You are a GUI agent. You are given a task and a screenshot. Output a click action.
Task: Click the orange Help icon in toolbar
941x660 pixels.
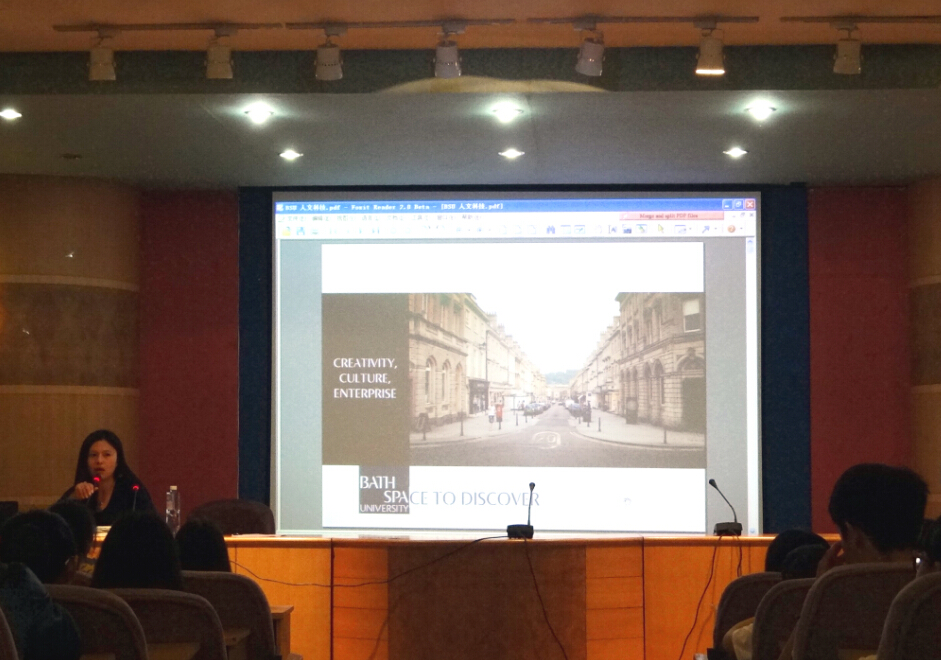(731, 229)
